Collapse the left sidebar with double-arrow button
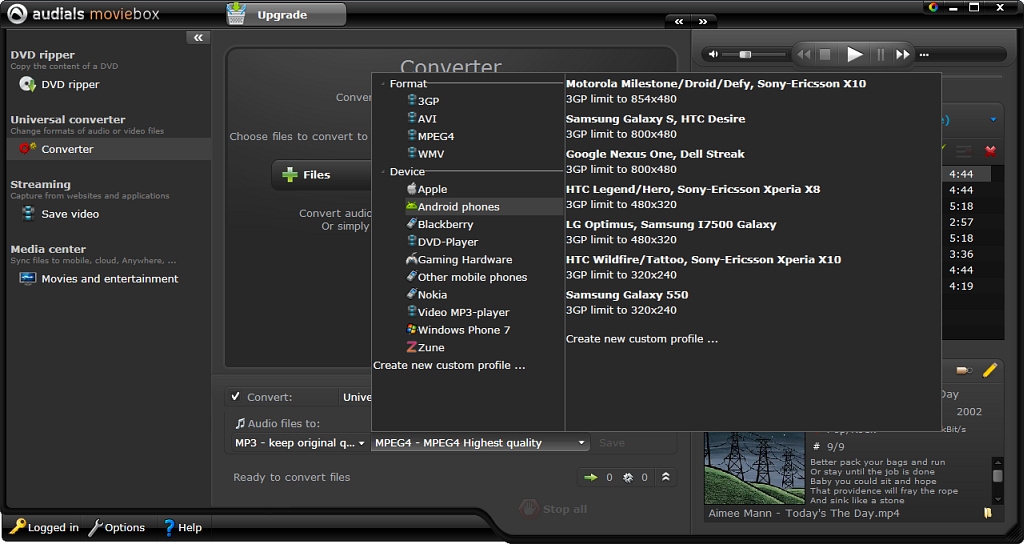 point(198,38)
